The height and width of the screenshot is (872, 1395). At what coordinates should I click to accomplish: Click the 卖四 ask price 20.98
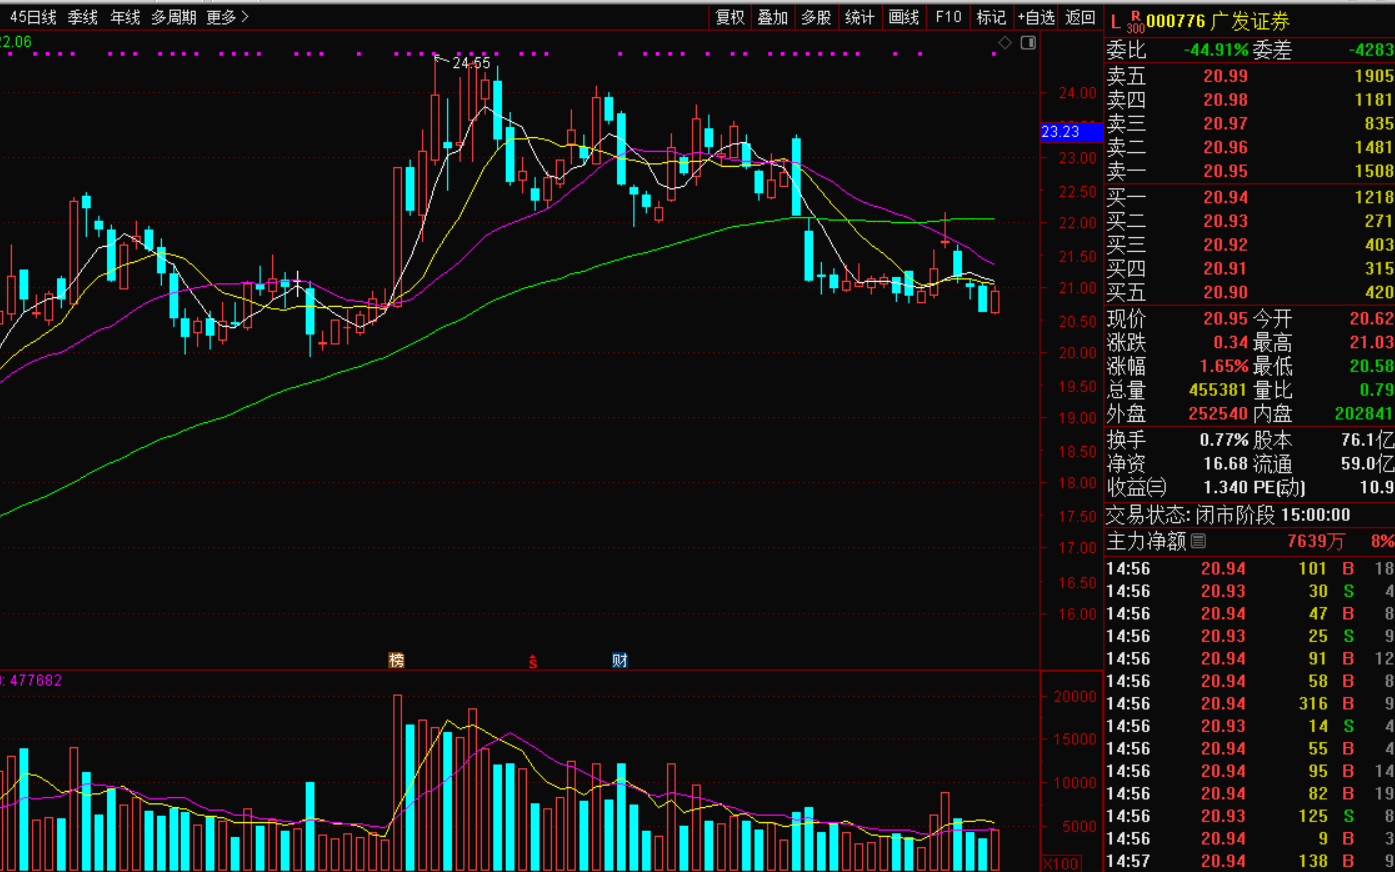[1225, 100]
